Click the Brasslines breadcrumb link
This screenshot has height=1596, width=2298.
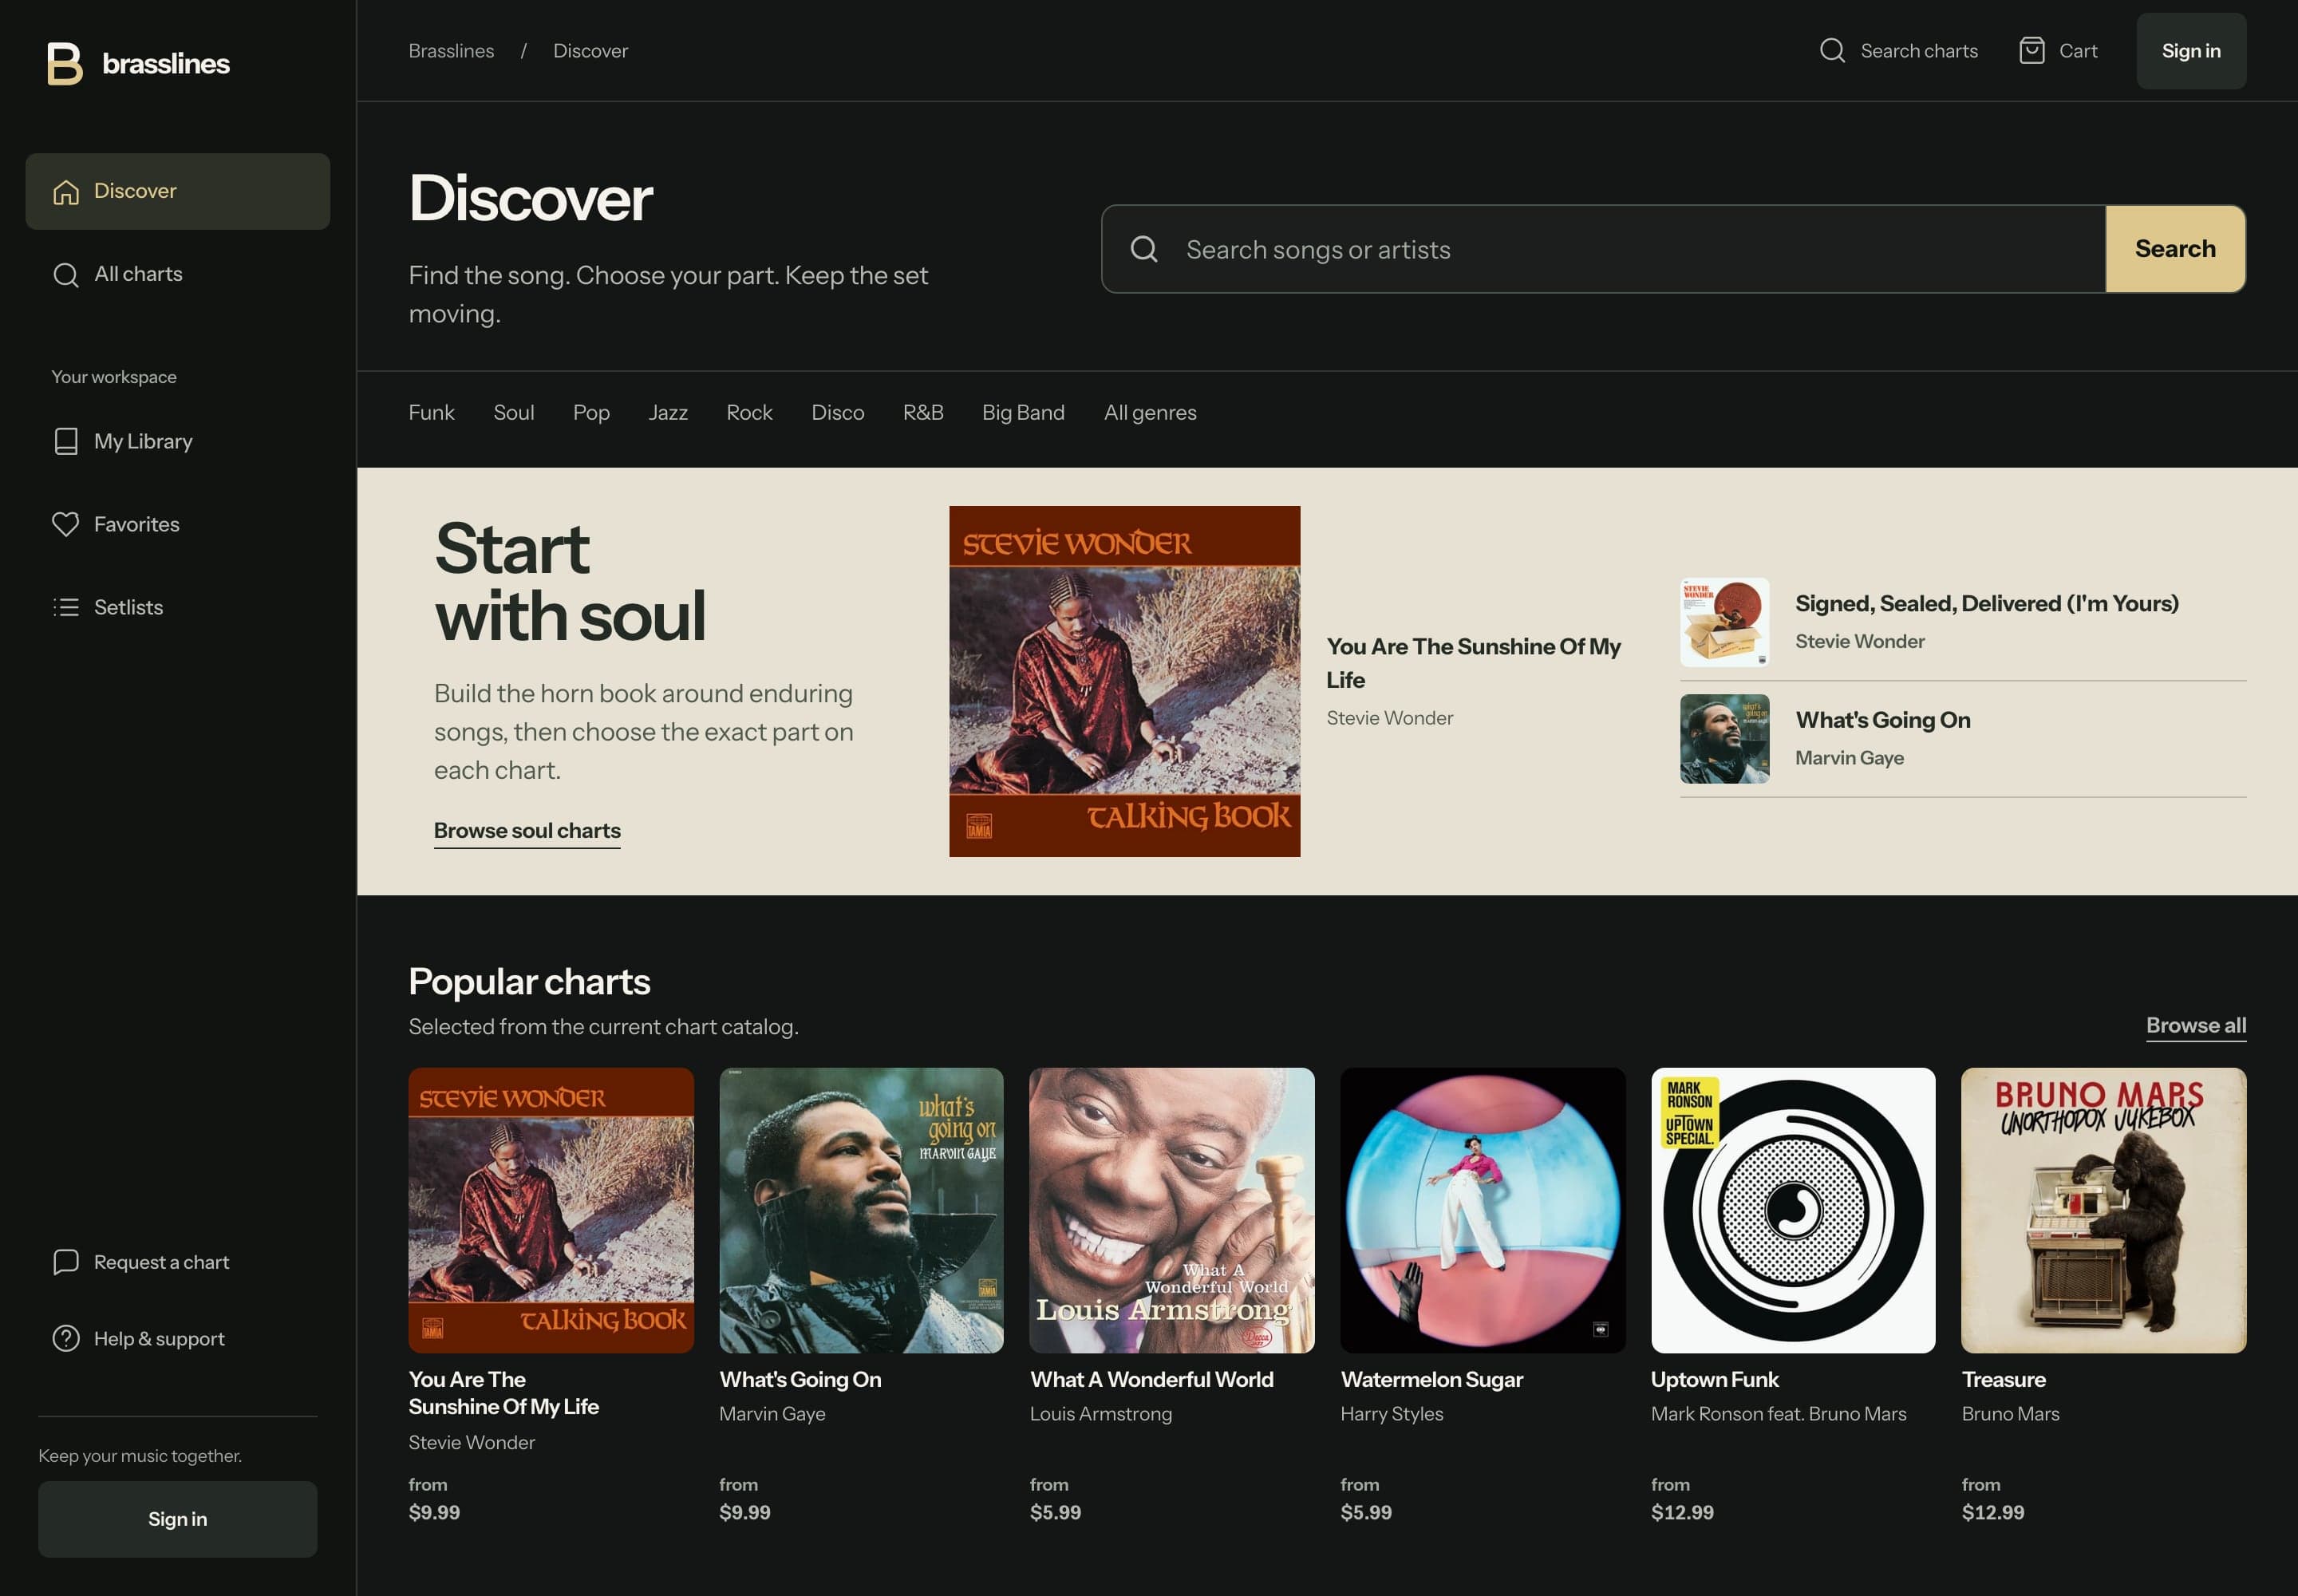click(451, 51)
